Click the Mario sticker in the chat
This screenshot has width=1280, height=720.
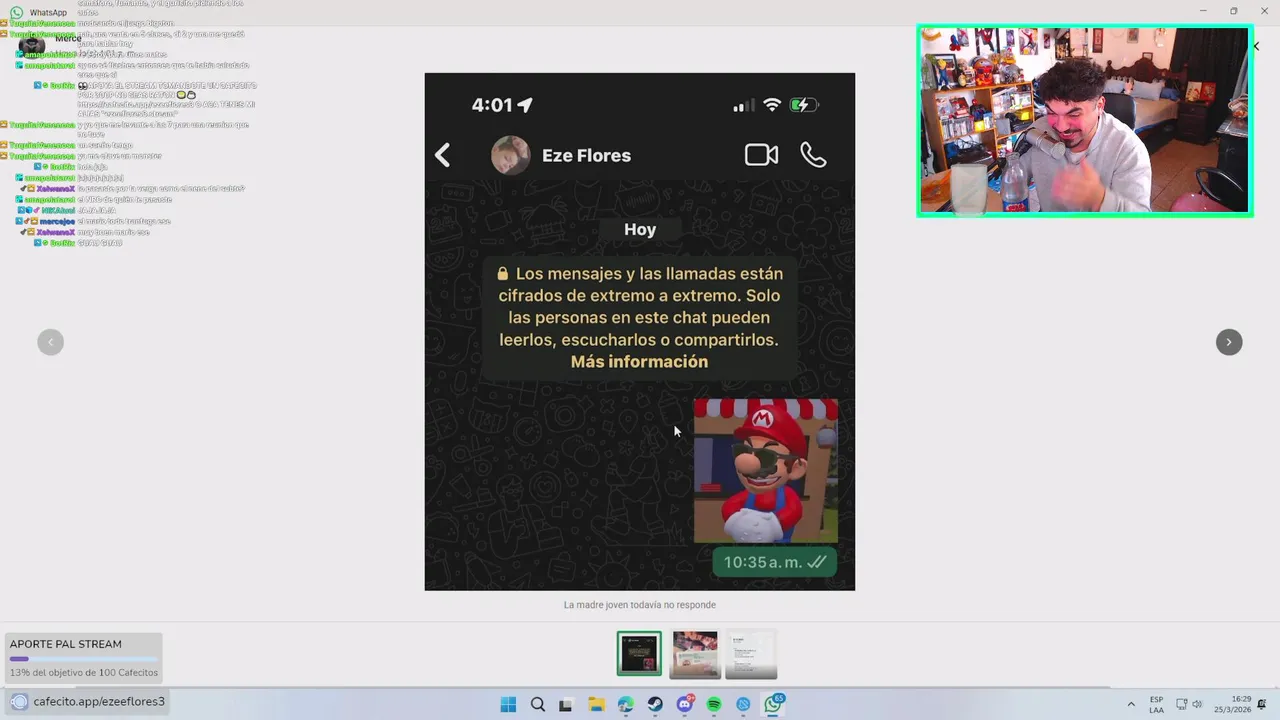pyautogui.click(x=766, y=471)
